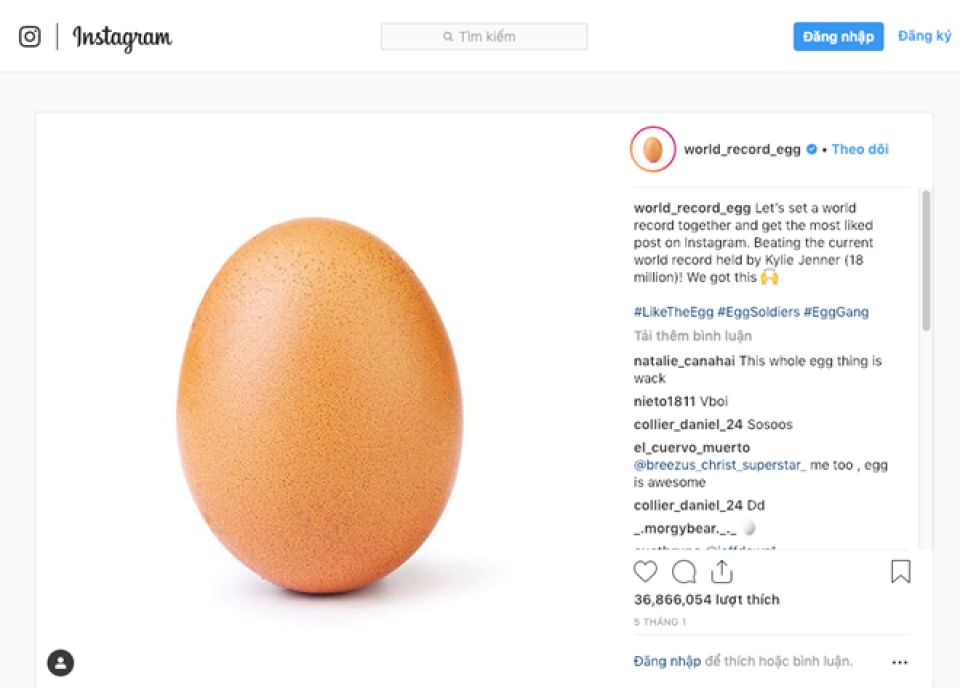Click the Tìm kiếm search field

483,36
